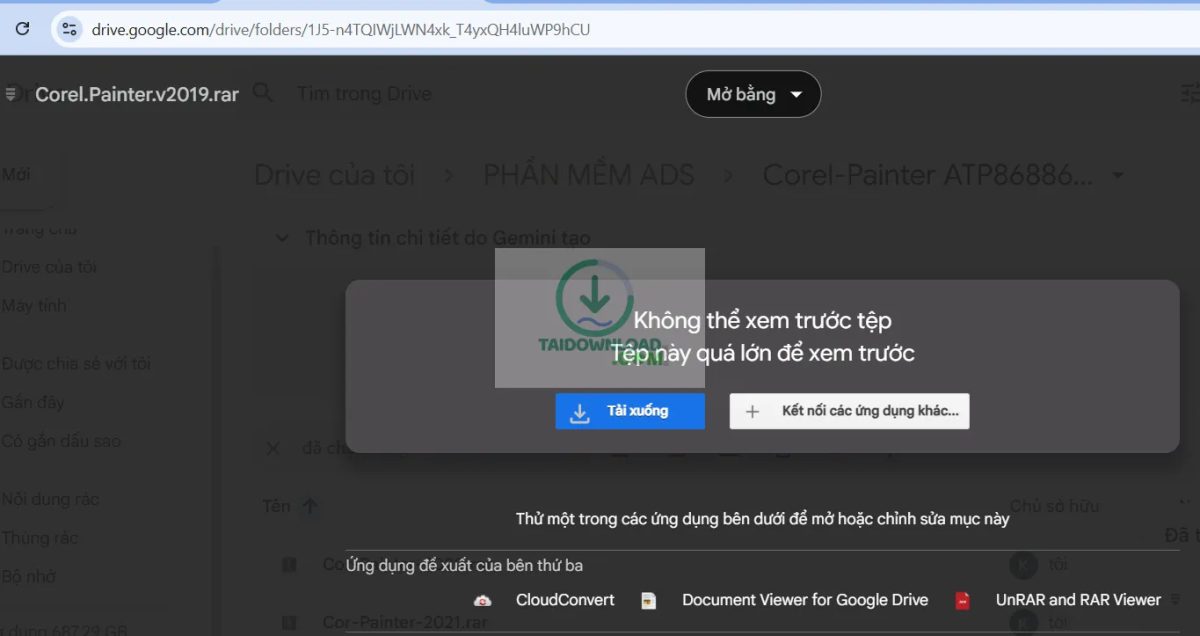Select the CloudConvert app icon
Viewport: 1200px width, 636px height.
click(x=483, y=599)
